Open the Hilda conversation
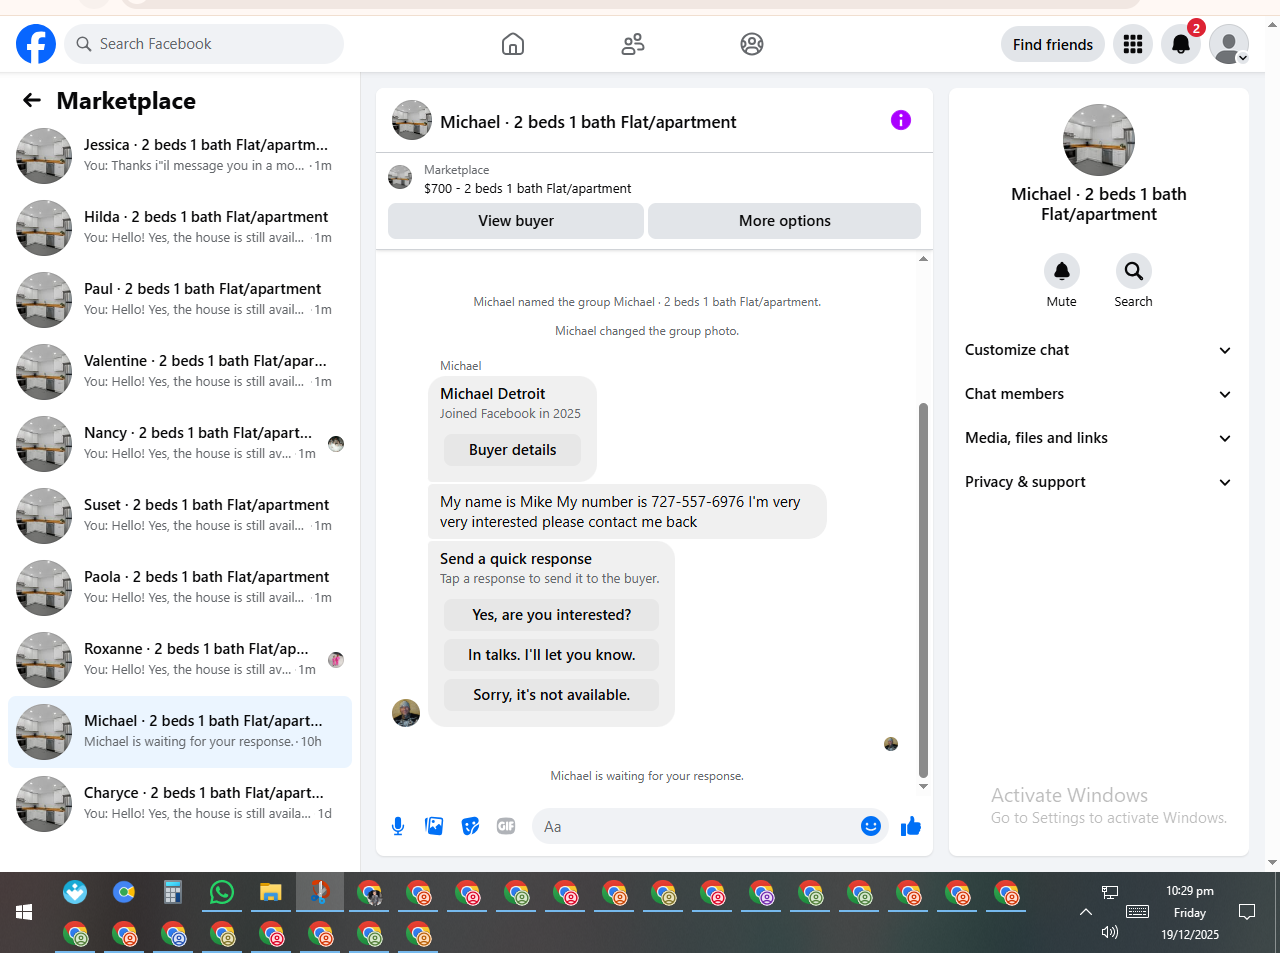The height and width of the screenshot is (953, 1280). tap(180, 228)
